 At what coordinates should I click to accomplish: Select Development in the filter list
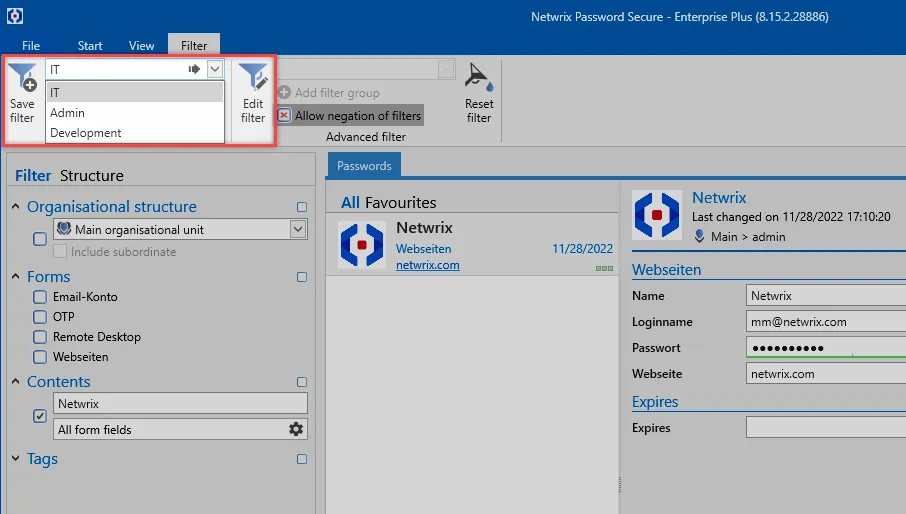(x=135, y=133)
